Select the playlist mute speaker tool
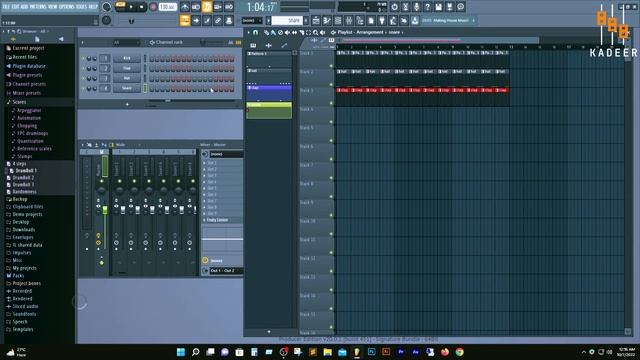This screenshot has width=640, height=360. click(287, 32)
